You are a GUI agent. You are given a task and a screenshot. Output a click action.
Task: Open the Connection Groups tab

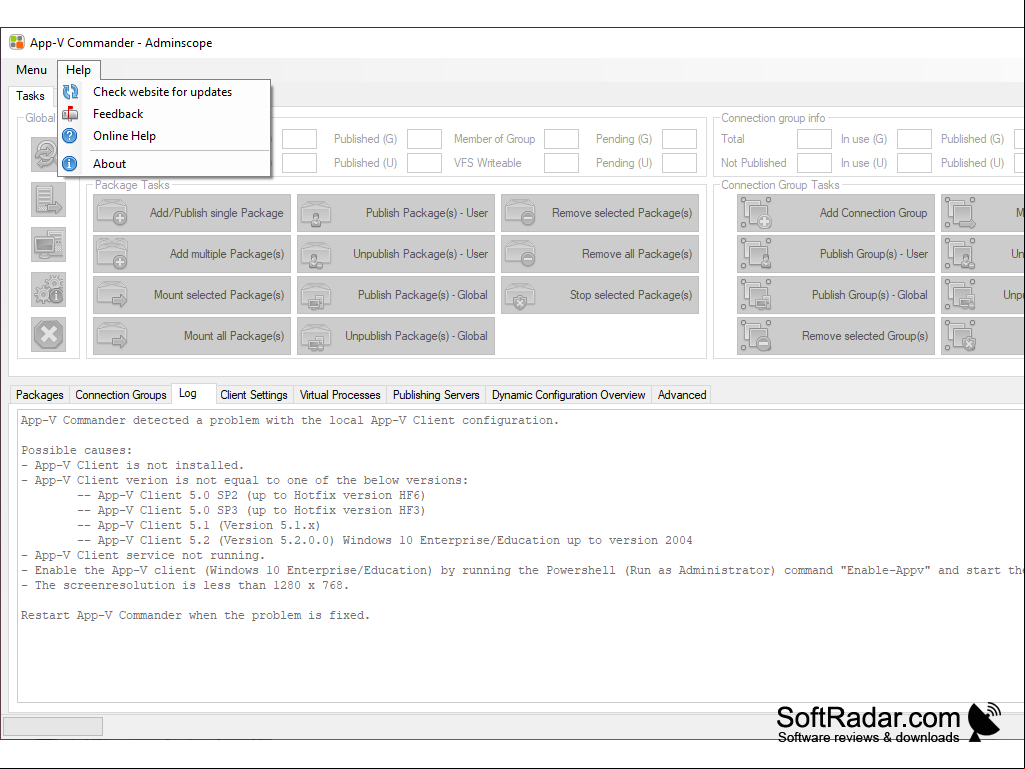click(x=121, y=395)
